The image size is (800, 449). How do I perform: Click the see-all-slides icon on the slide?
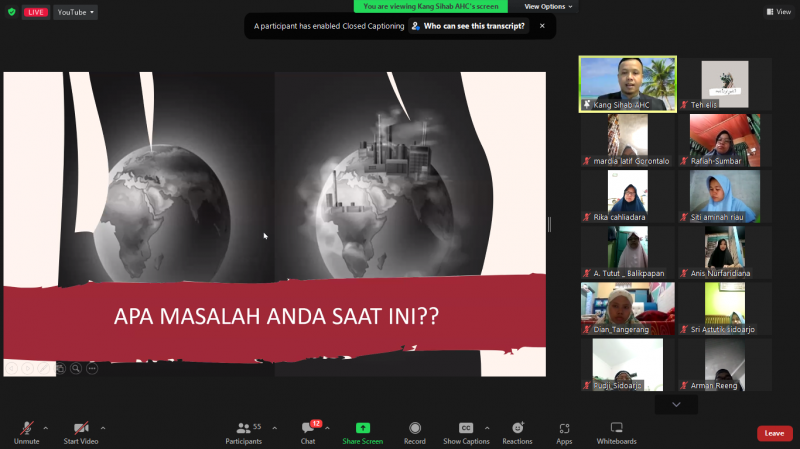pos(60,368)
